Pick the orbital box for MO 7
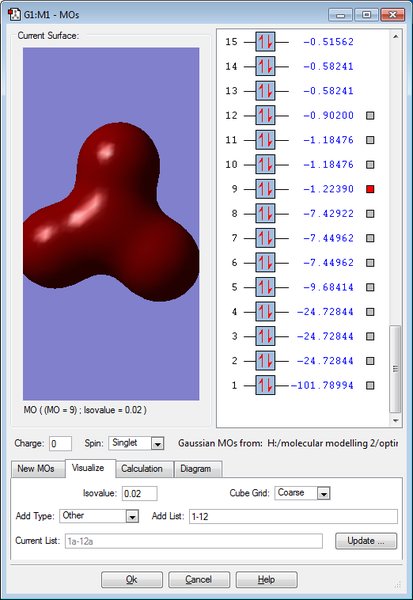 (x=265, y=238)
